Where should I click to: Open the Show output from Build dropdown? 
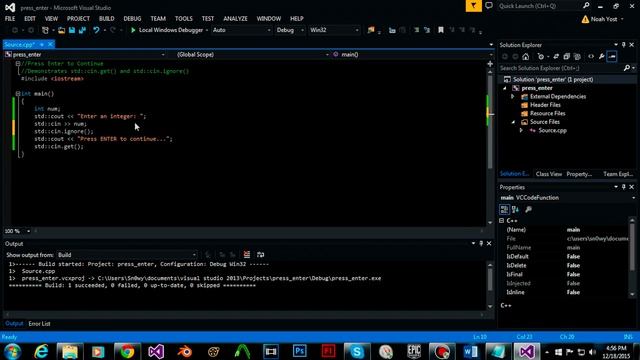point(127,255)
